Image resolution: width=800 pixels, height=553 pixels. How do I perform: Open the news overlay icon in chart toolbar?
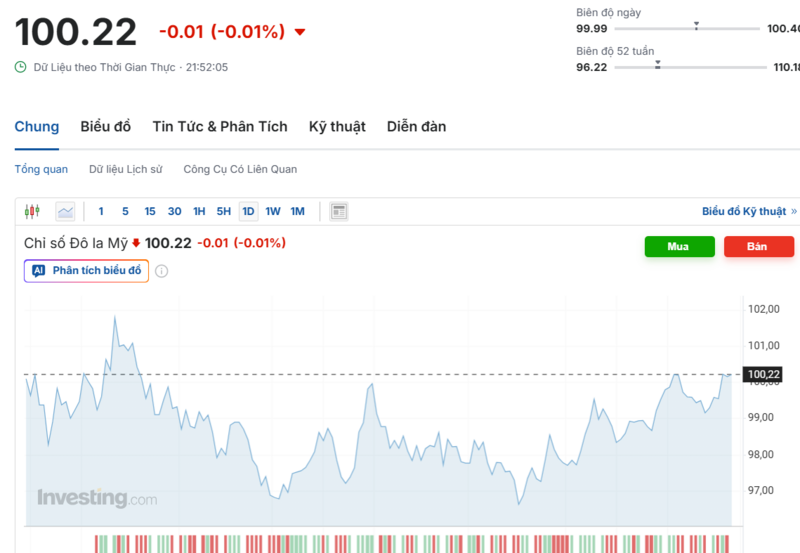pyautogui.click(x=339, y=211)
